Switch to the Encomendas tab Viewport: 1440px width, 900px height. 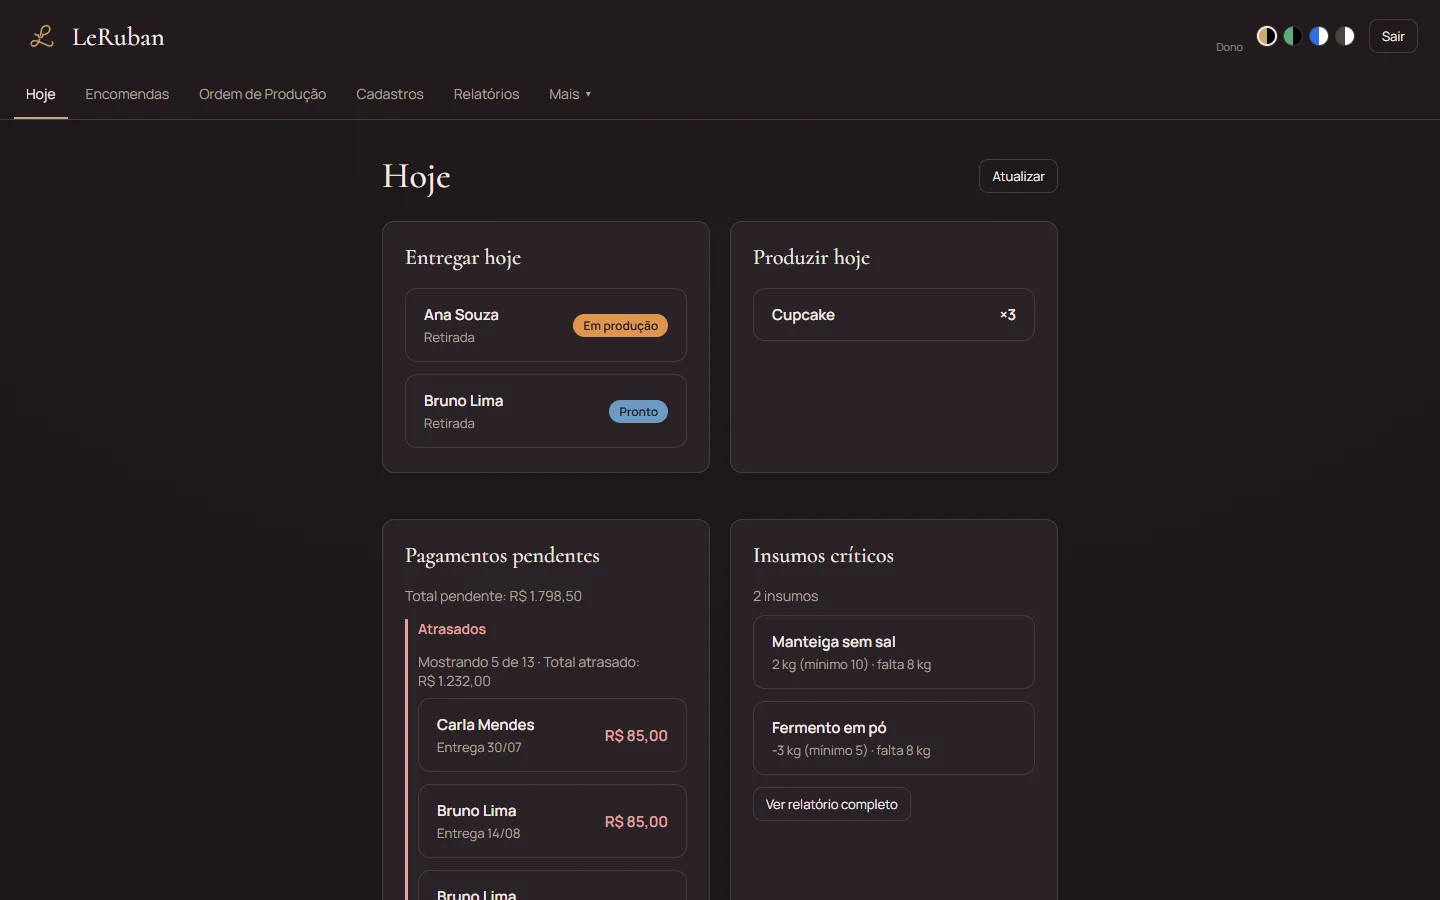pos(127,94)
